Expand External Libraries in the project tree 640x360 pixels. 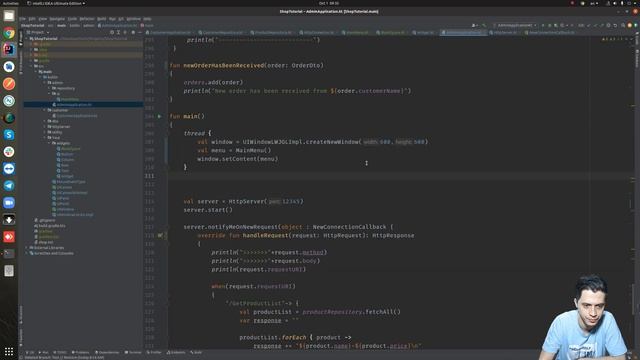point(27,248)
